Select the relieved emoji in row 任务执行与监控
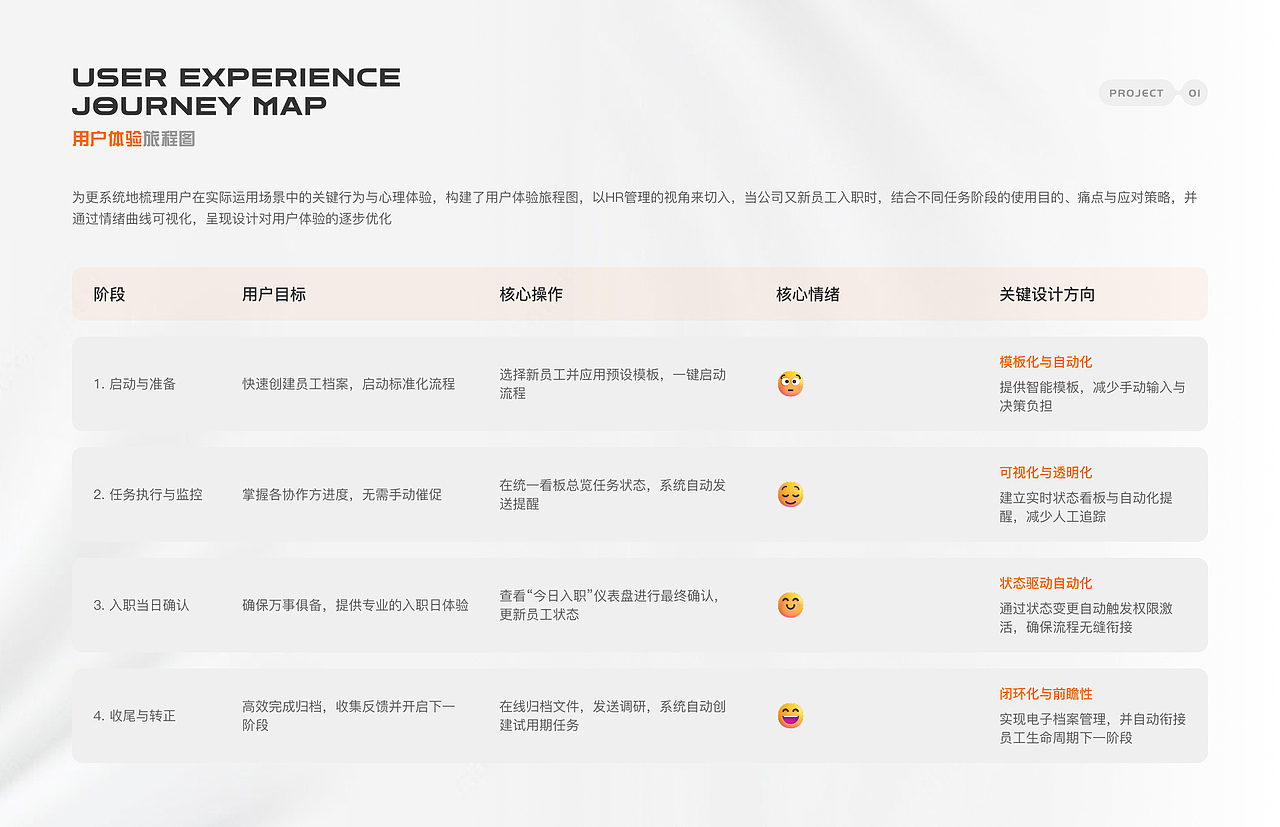 tap(790, 494)
